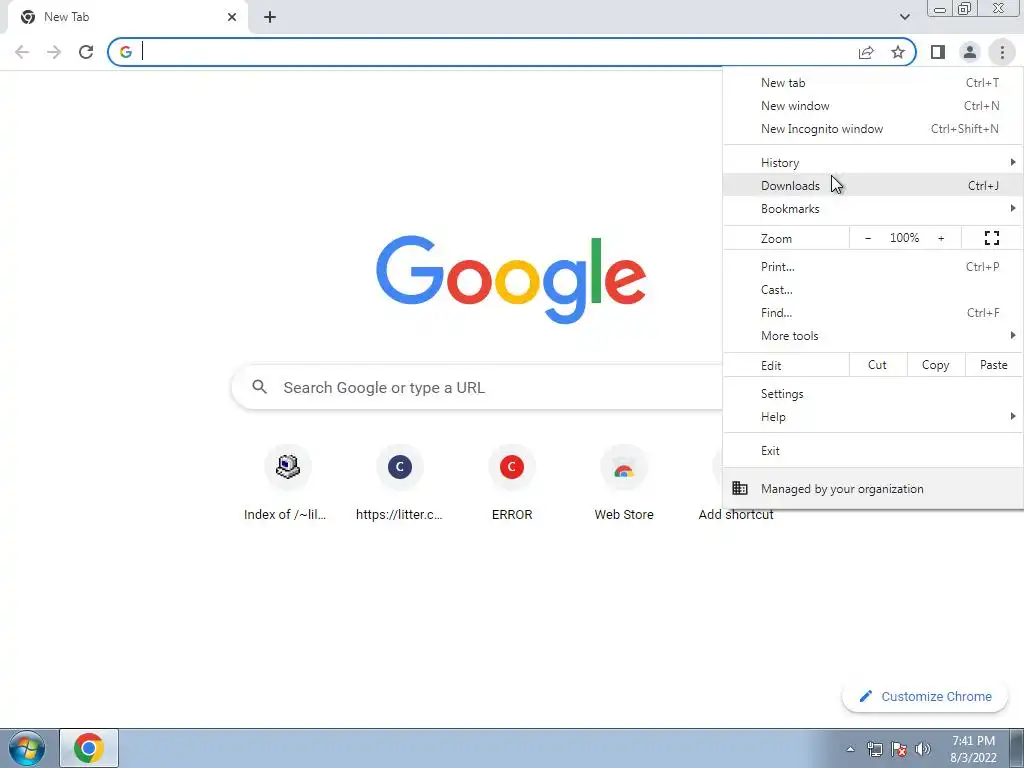Open the Web Store shortcut
1024x768 pixels.
[x=624, y=483]
